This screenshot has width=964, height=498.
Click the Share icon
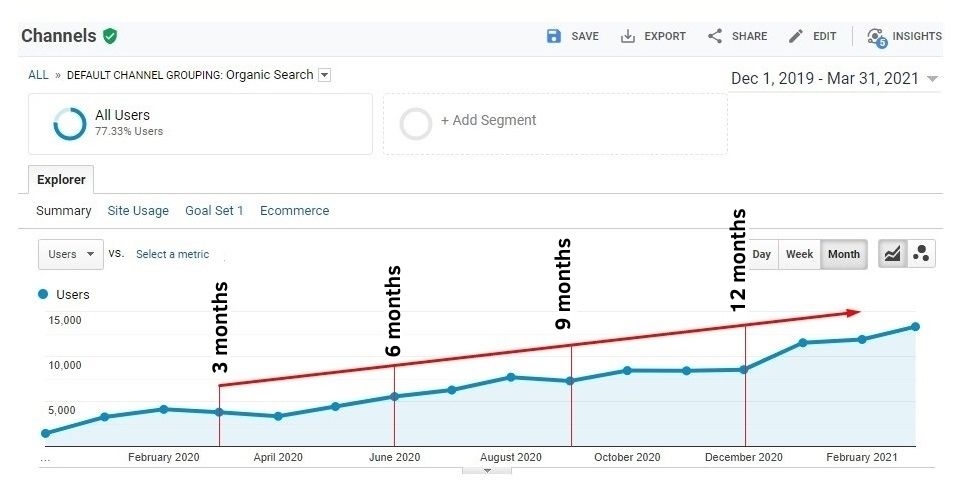pos(715,36)
